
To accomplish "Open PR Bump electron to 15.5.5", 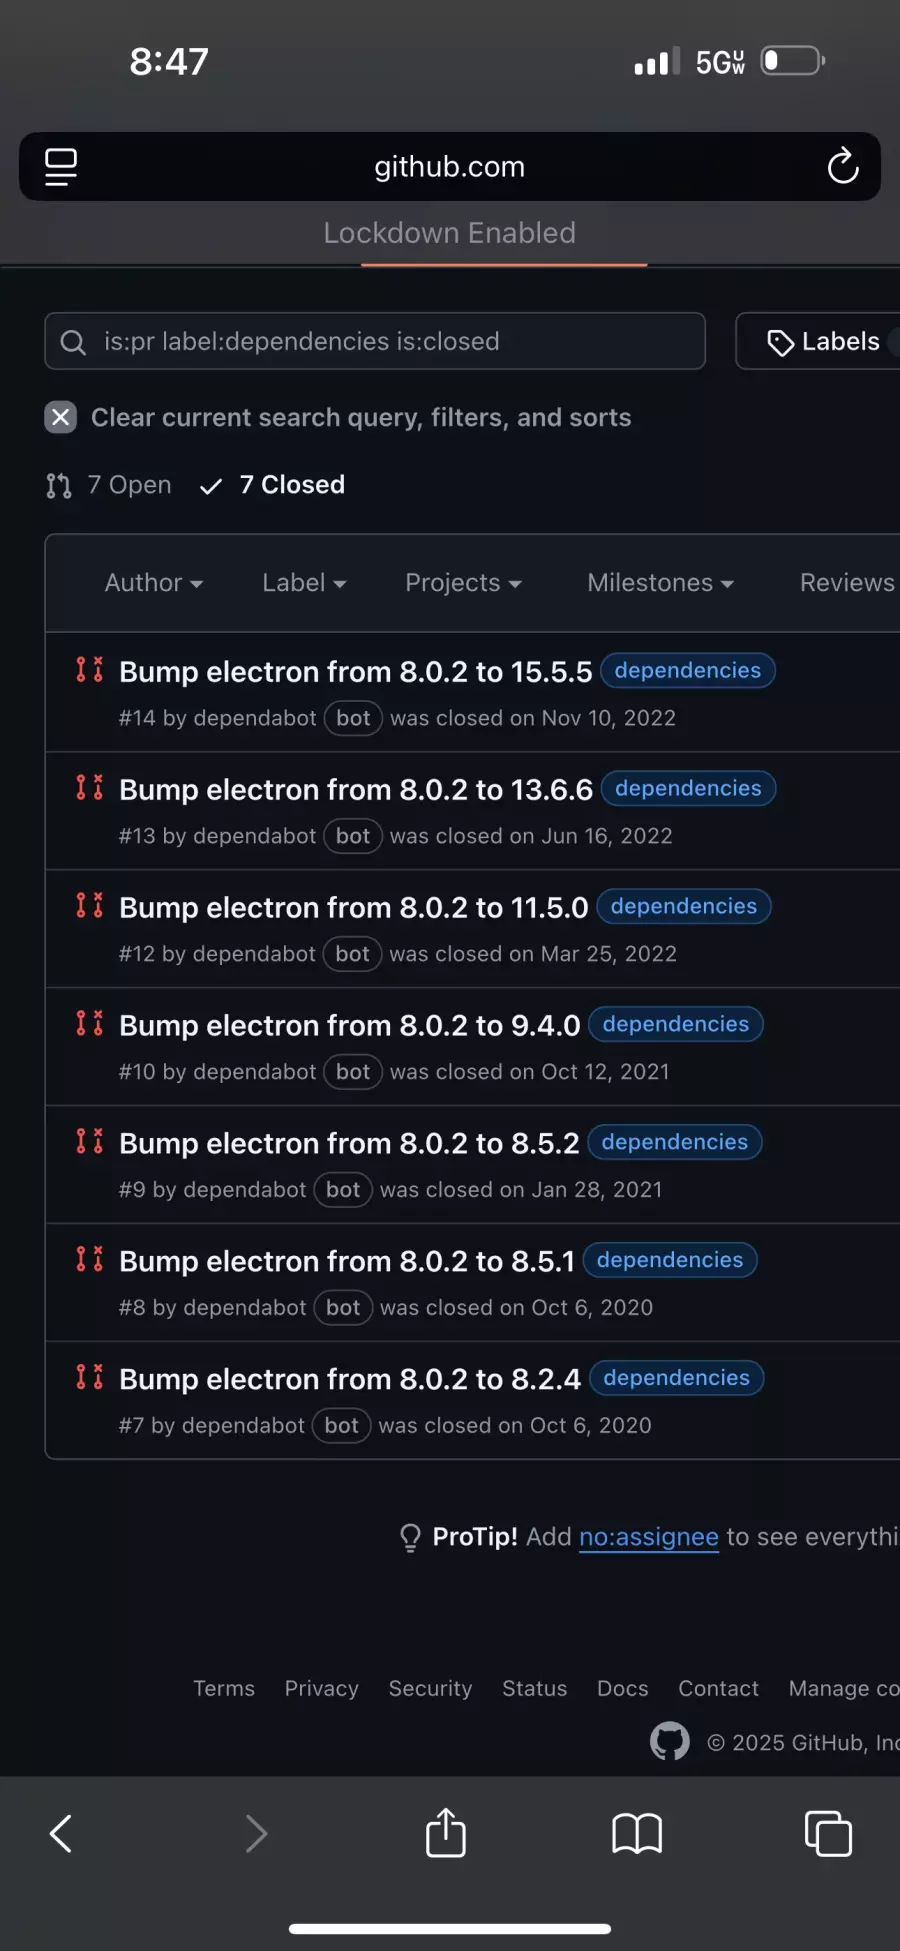I will tap(355, 671).
